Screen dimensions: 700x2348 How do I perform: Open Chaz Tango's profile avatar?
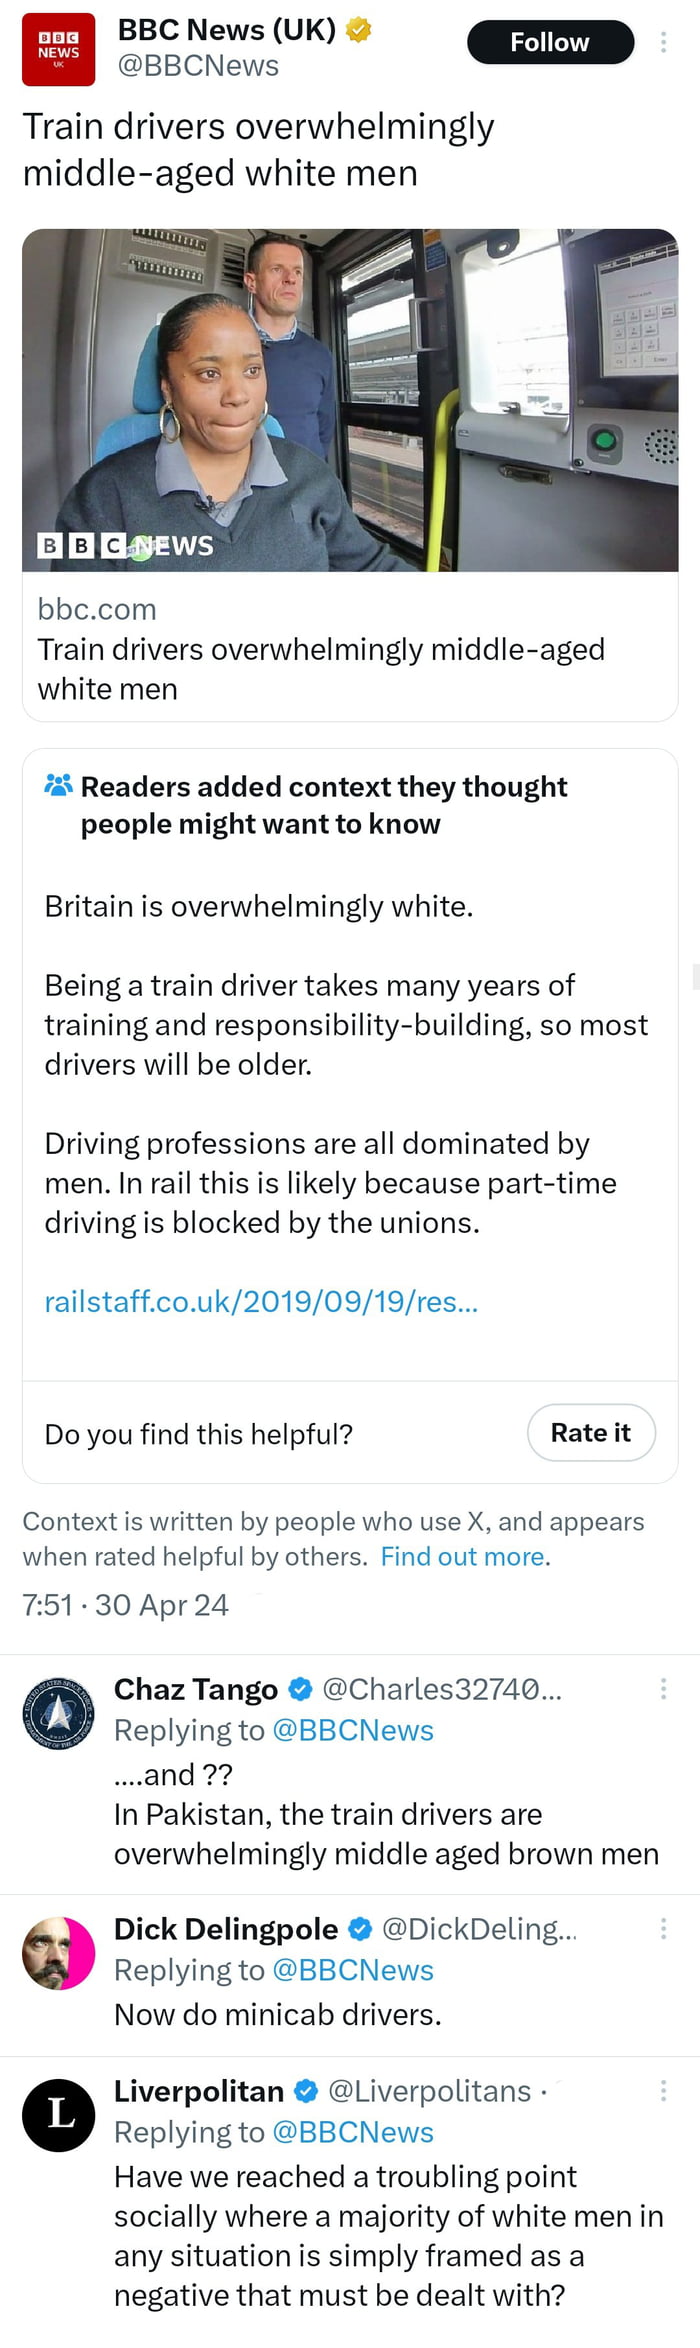tap(58, 1713)
